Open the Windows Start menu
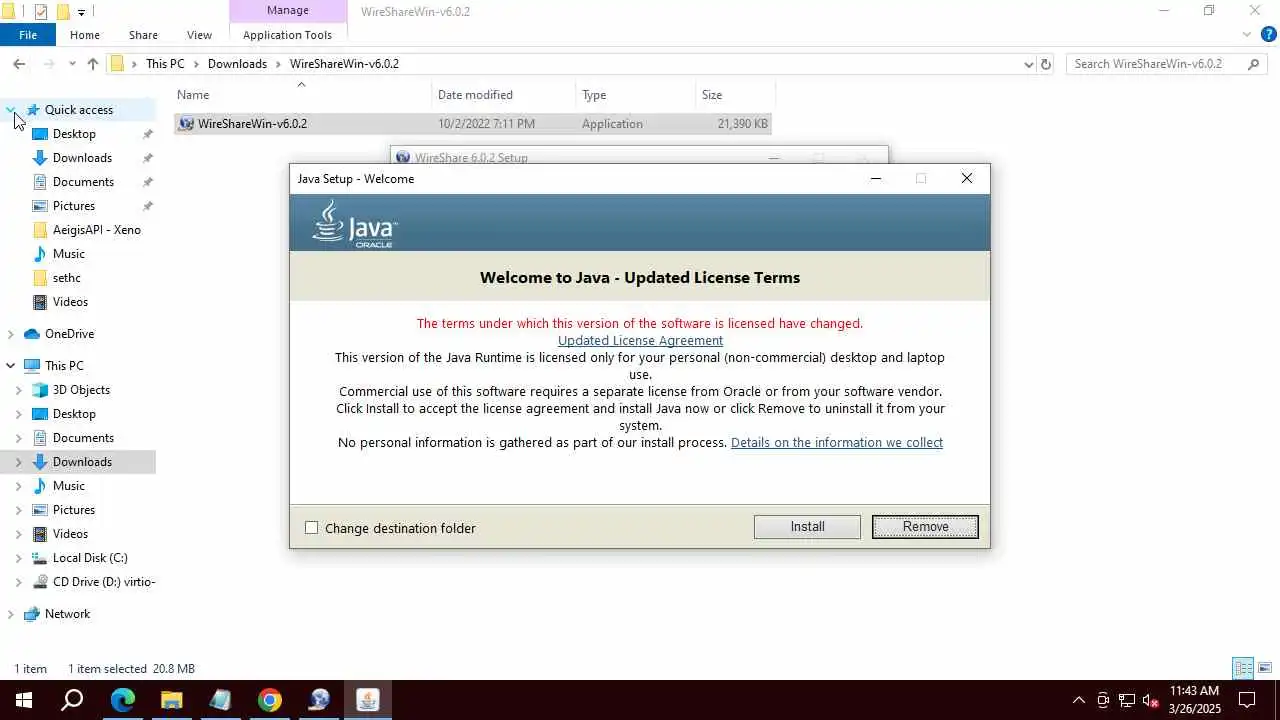The image size is (1280, 720). (x=24, y=700)
